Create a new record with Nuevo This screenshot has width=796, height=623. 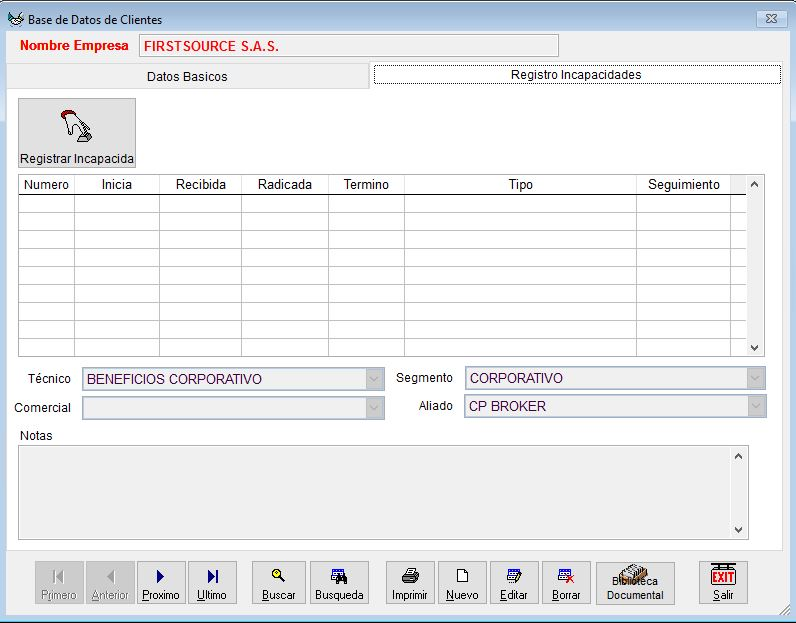tap(462, 582)
